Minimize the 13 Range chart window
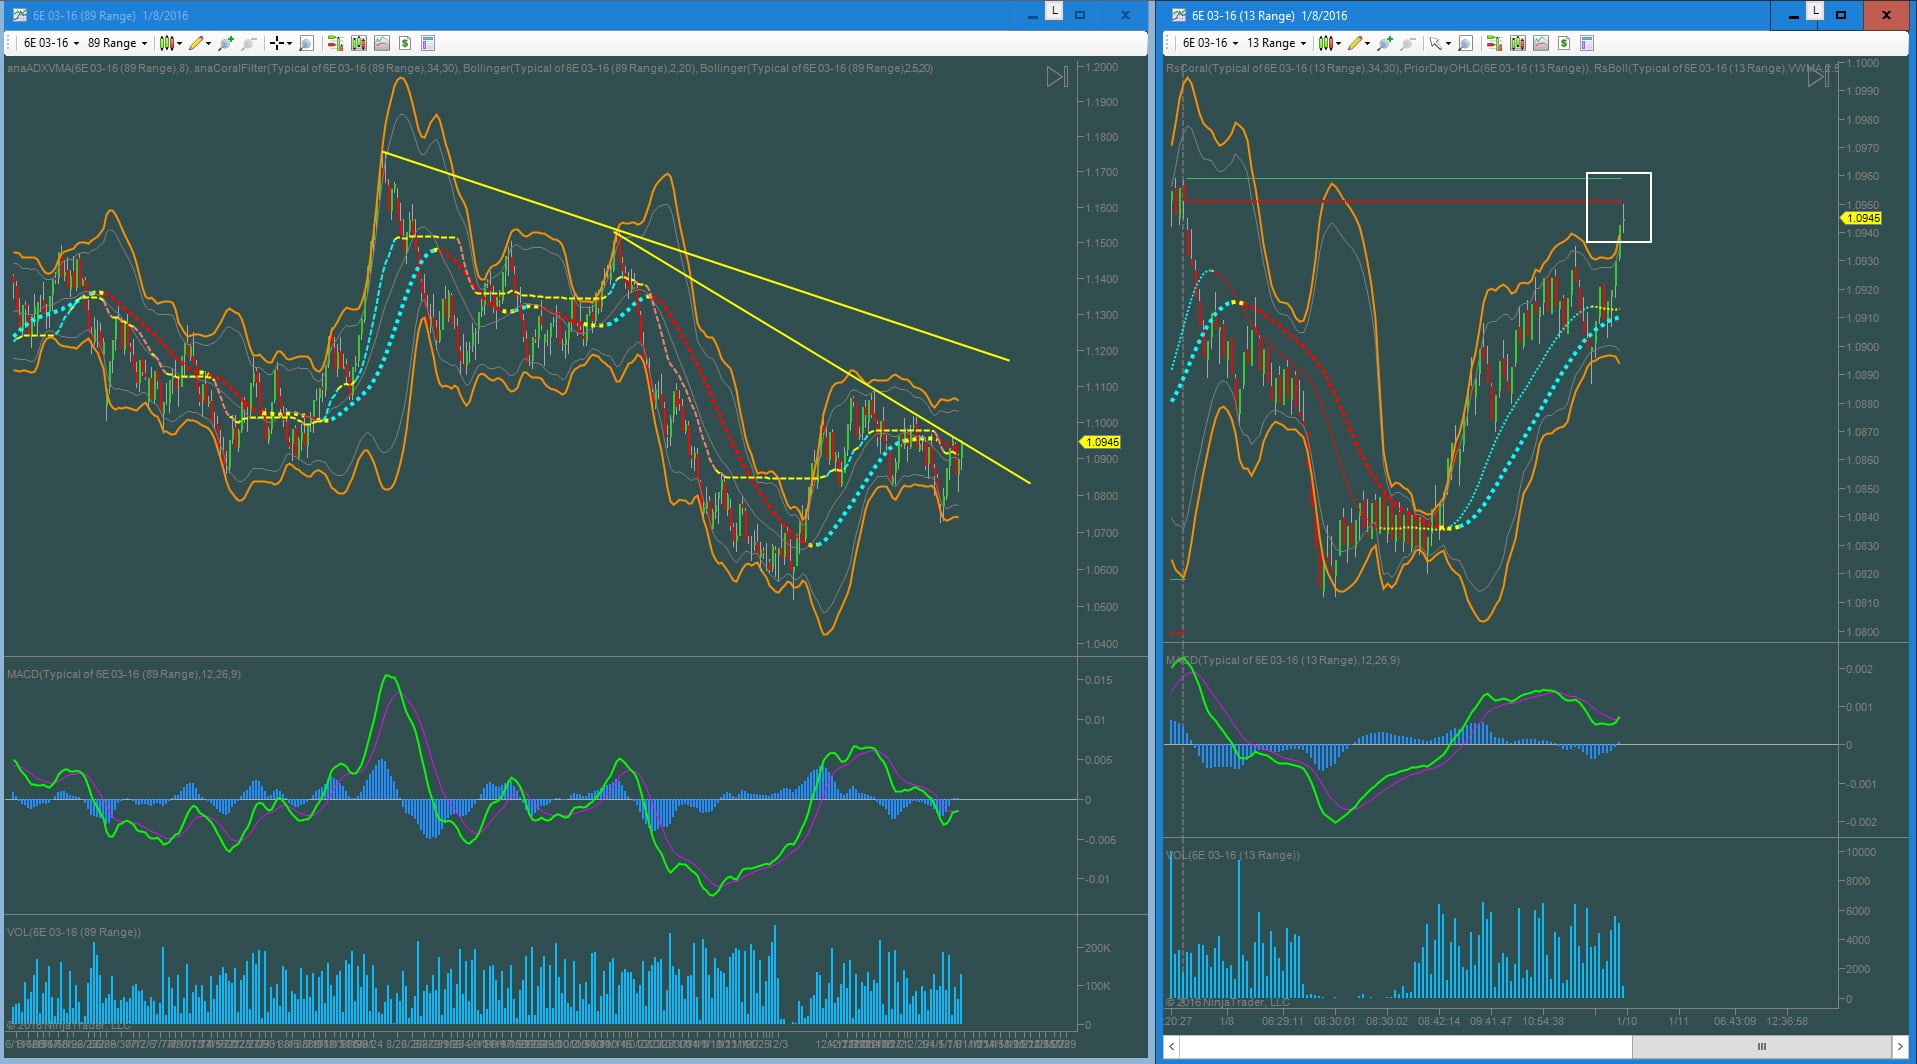Viewport: 1917px width, 1064px height. tap(1794, 15)
